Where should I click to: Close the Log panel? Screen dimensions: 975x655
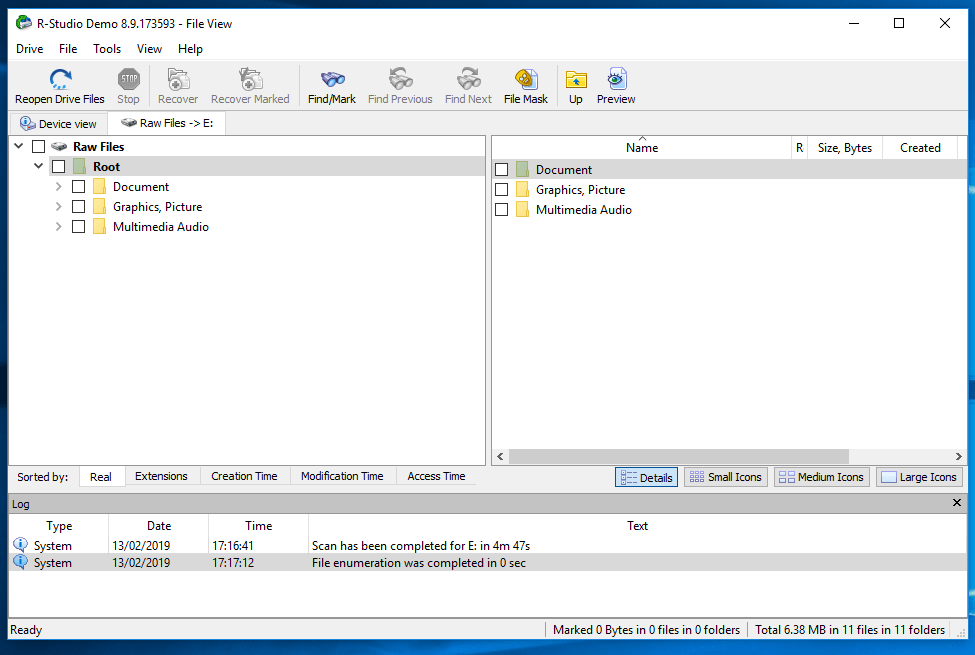pyautogui.click(x=957, y=503)
